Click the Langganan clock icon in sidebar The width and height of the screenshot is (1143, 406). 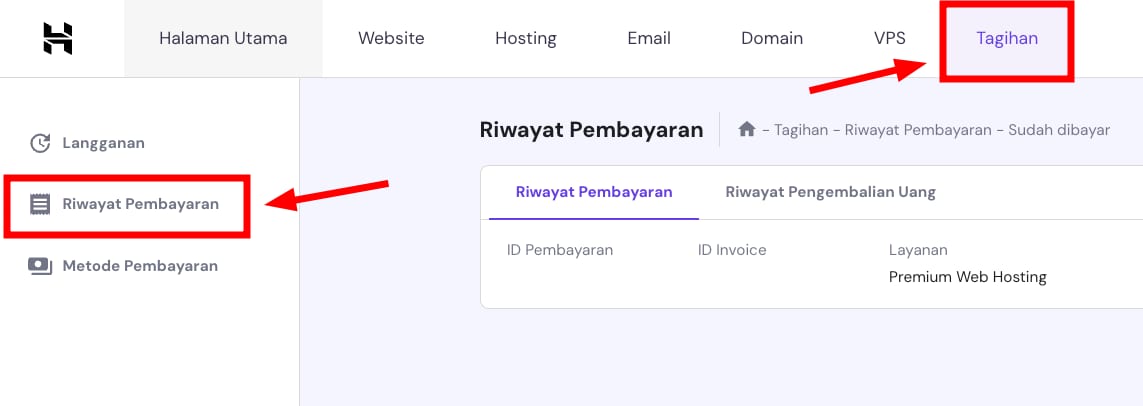(x=40, y=143)
